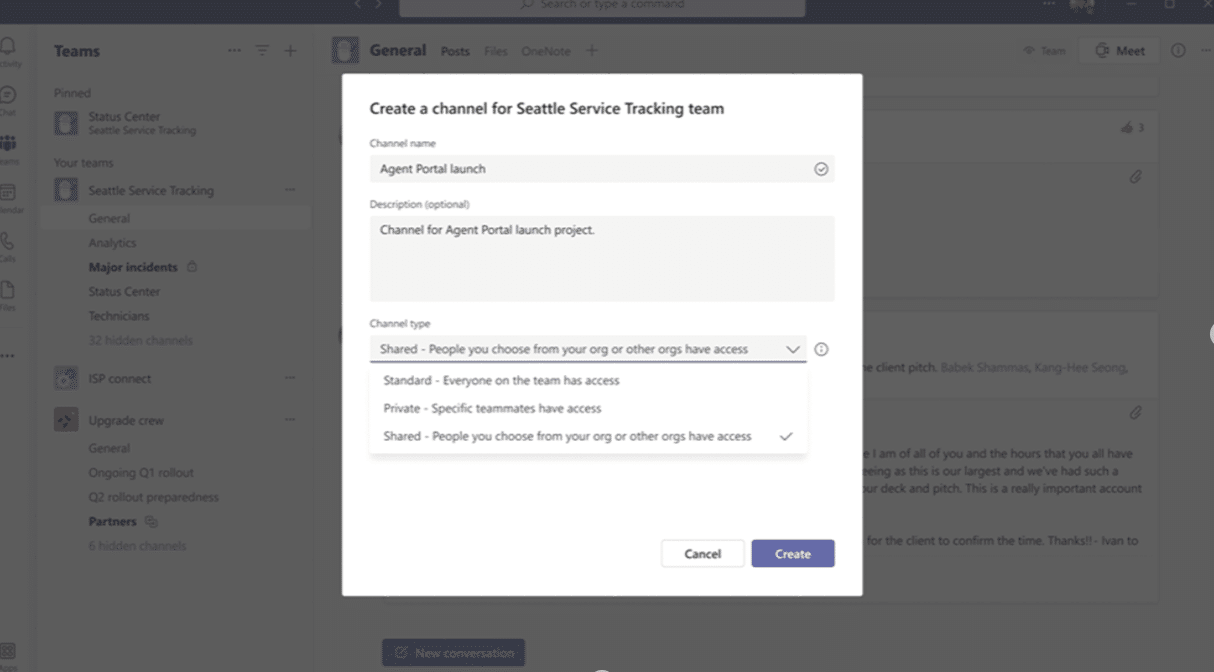
Task: Click the filter teams icon
Action: pos(262,51)
